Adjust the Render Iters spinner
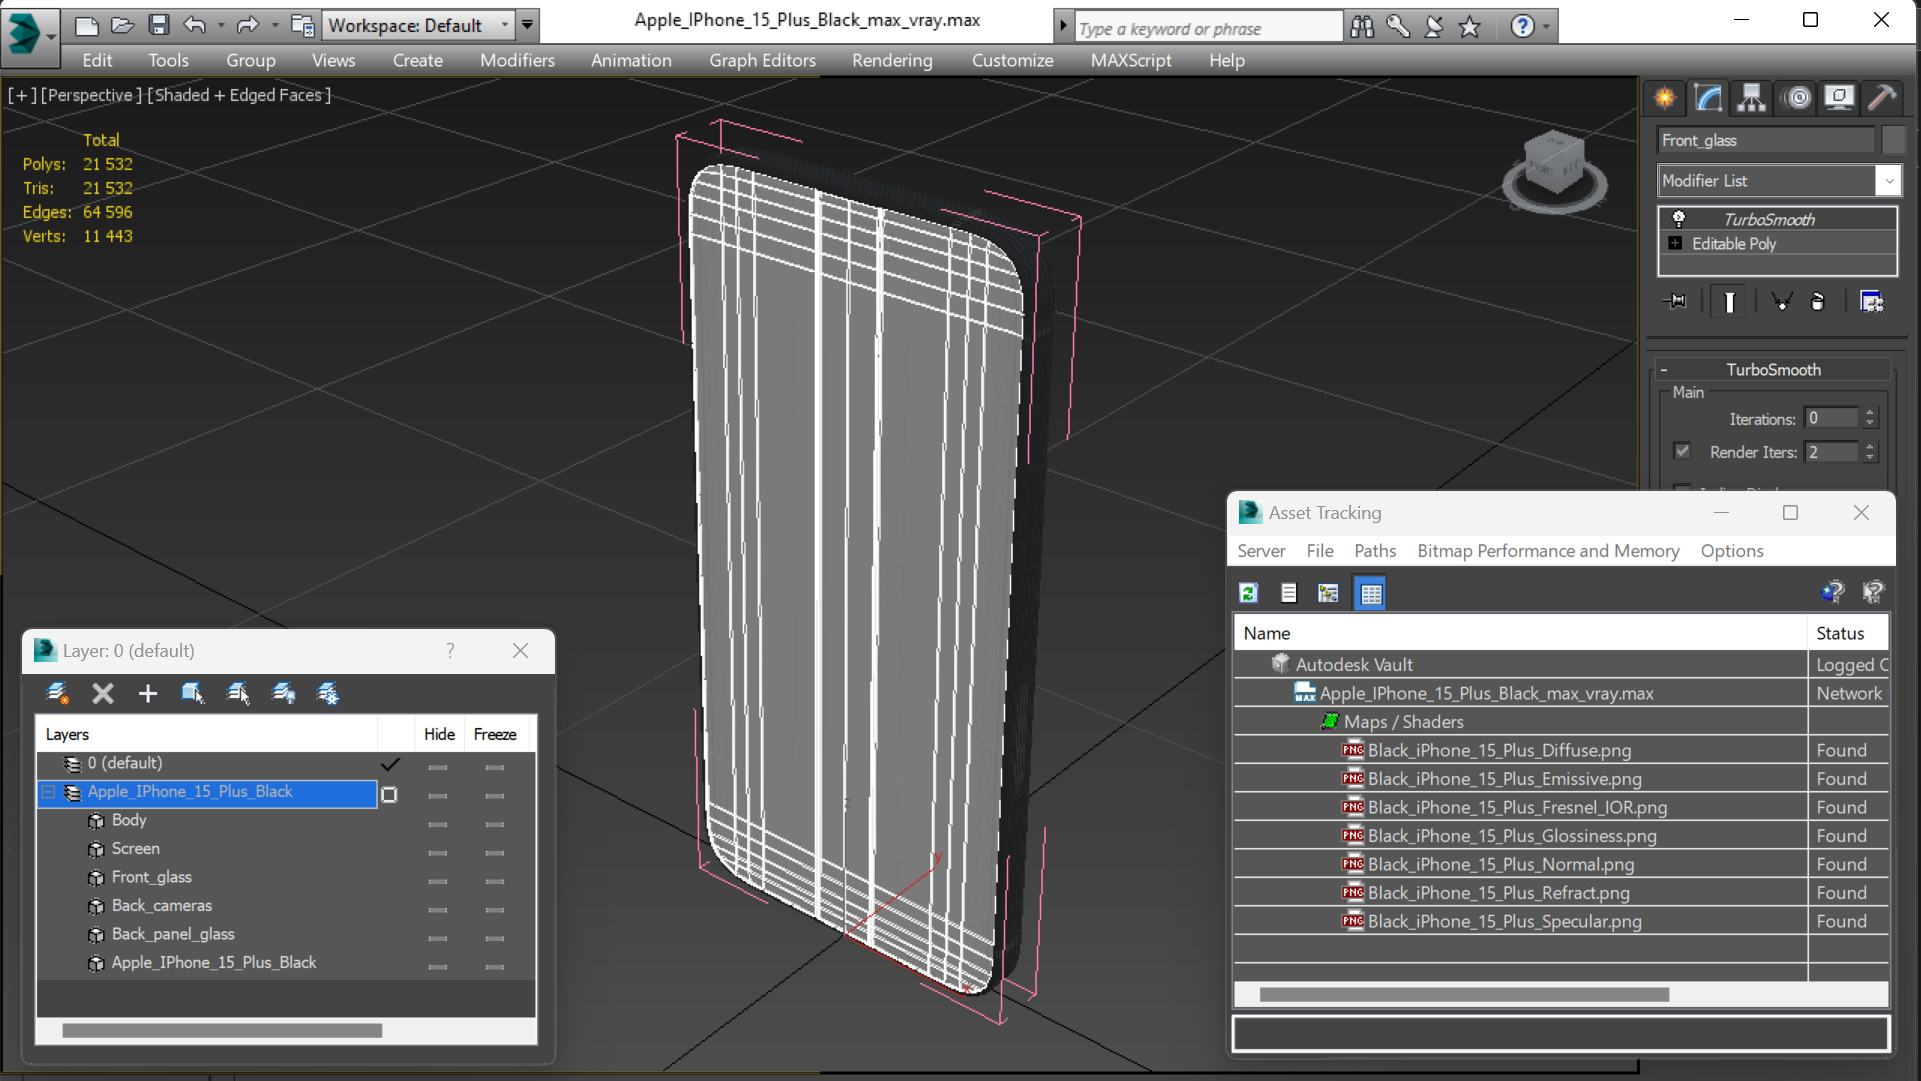The height and width of the screenshot is (1081, 1921). point(1870,451)
